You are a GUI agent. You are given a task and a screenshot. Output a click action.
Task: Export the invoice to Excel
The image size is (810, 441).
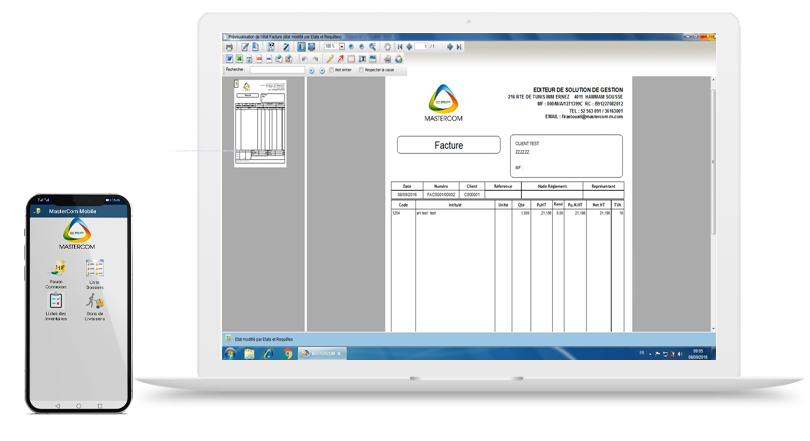(x=238, y=59)
